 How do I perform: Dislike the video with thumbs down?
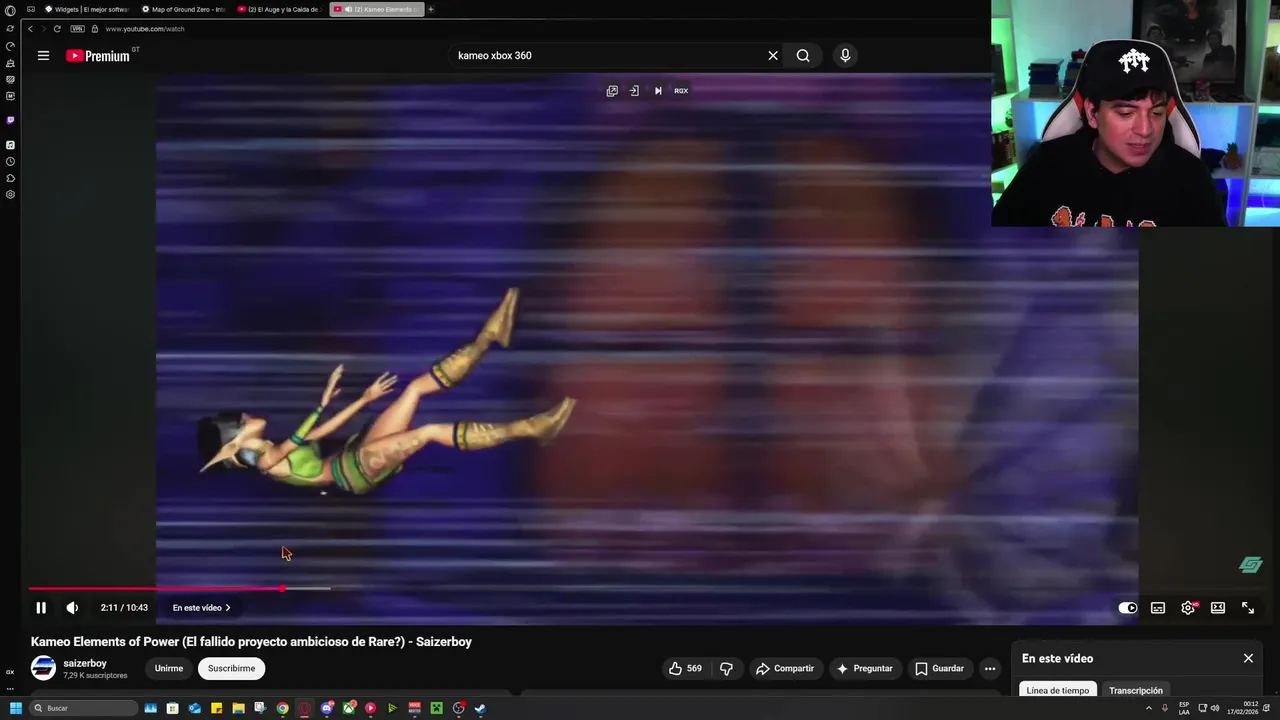[x=727, y=668]
